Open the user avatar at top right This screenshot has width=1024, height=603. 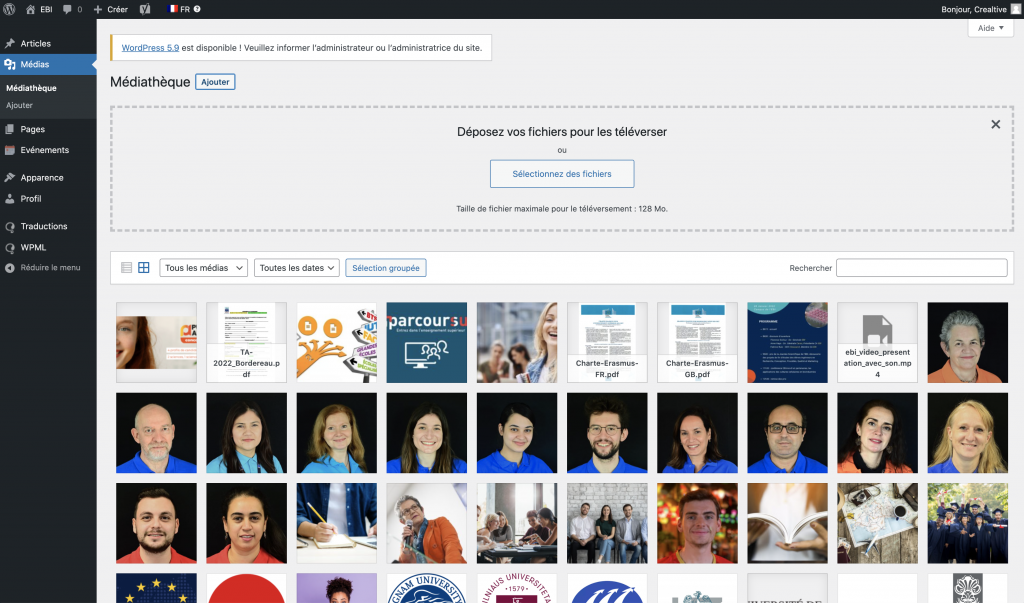pos(1016,9)
